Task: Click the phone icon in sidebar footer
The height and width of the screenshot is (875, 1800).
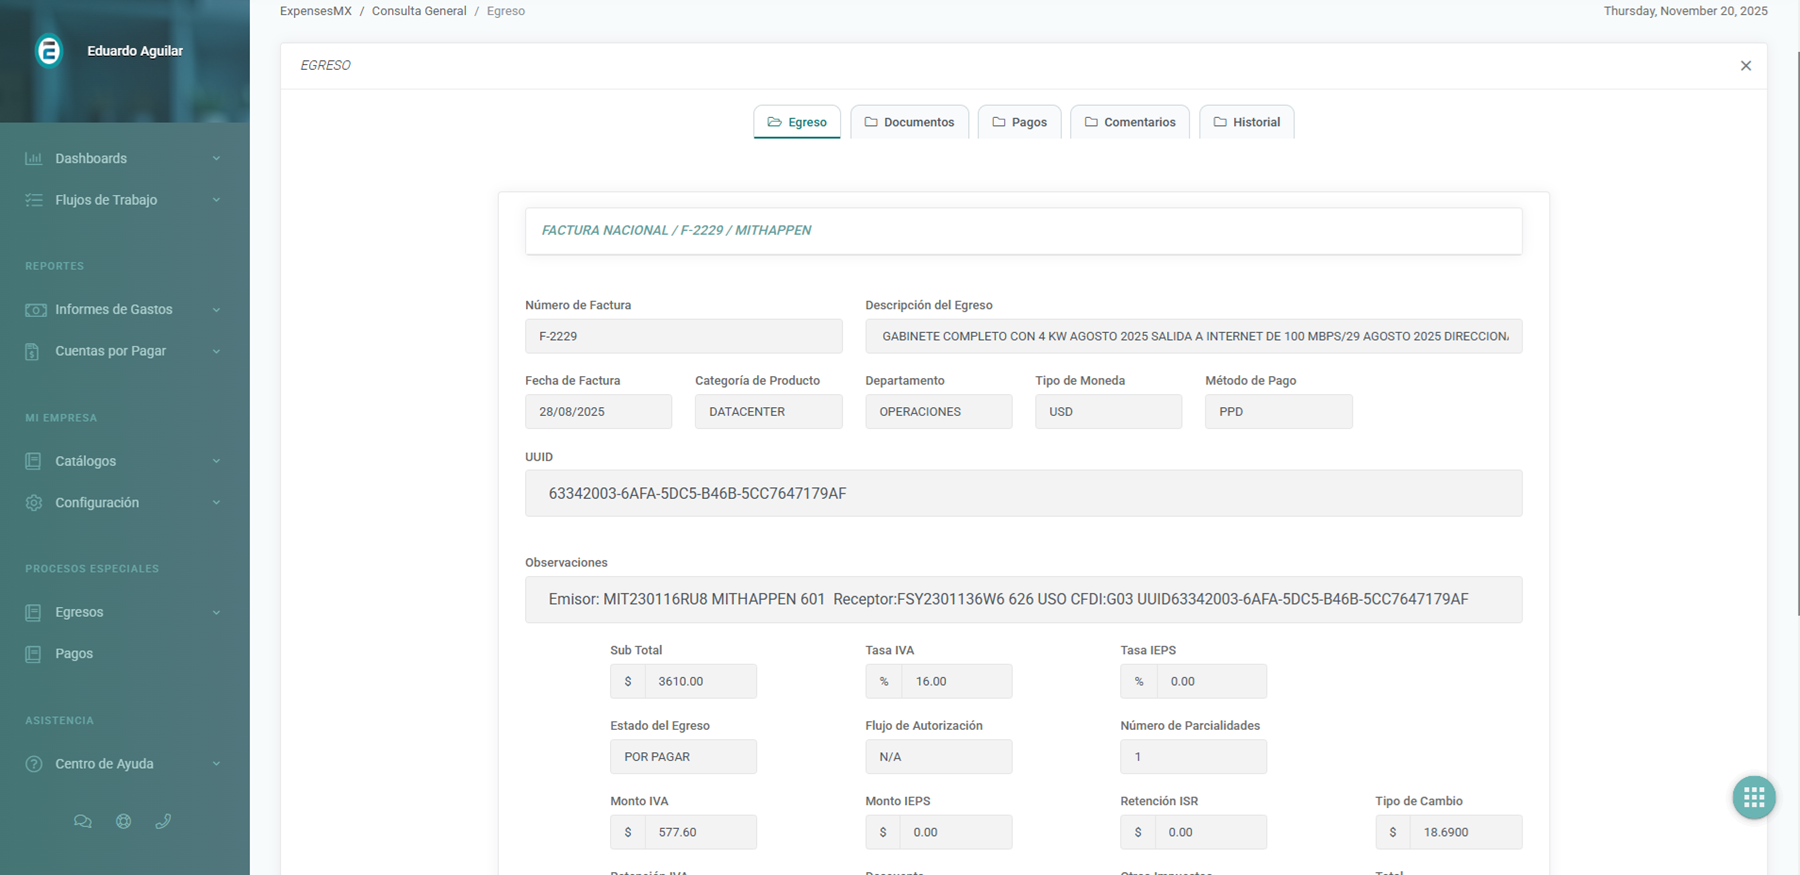Action: coord(164,821)
